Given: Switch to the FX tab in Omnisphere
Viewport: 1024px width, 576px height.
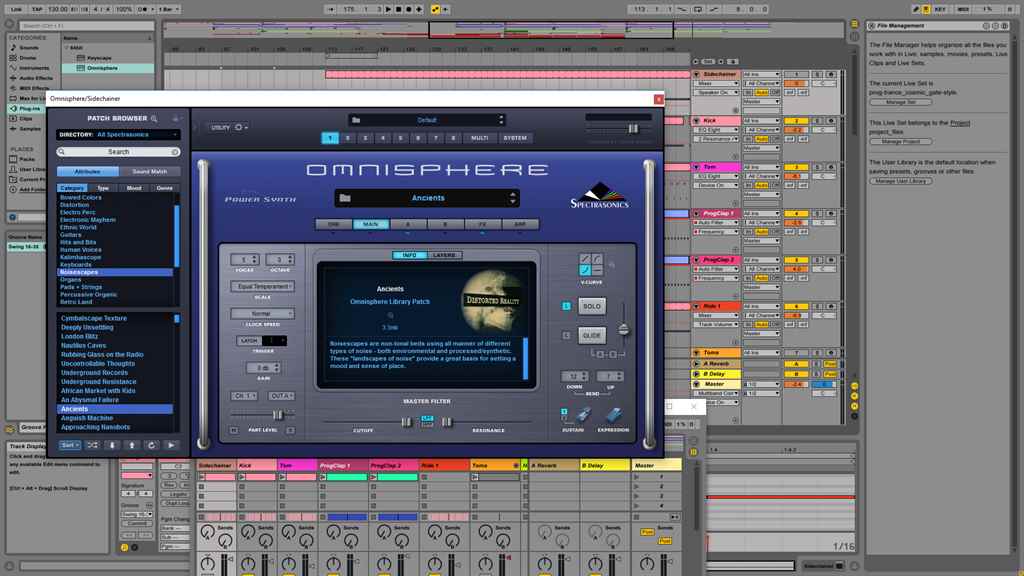Looking at the screenshot, I should (x=483, y=225).
